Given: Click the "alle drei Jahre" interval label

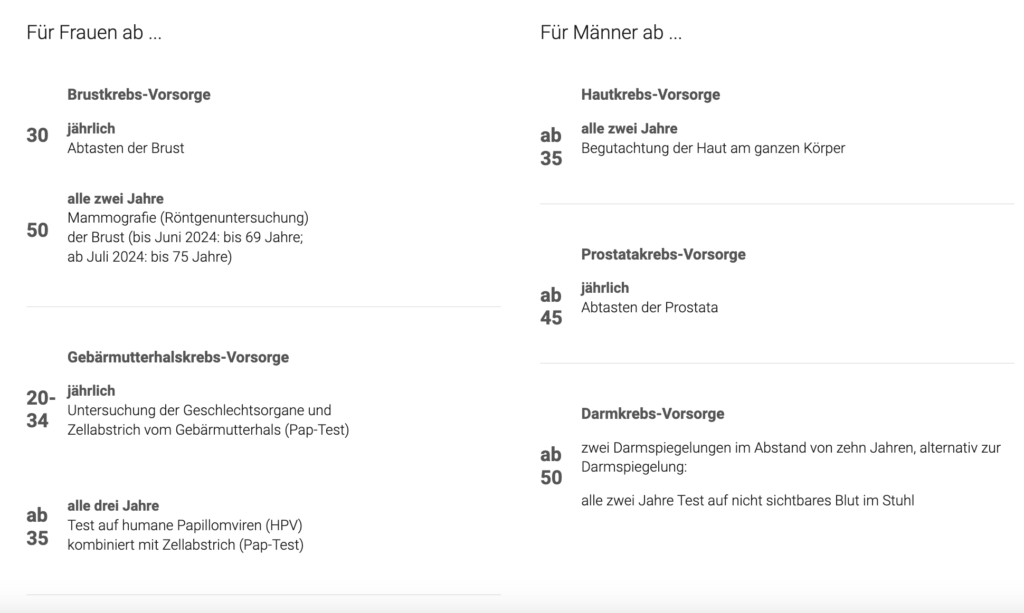Looking at the screenshot, I should (x=113, y=506).
